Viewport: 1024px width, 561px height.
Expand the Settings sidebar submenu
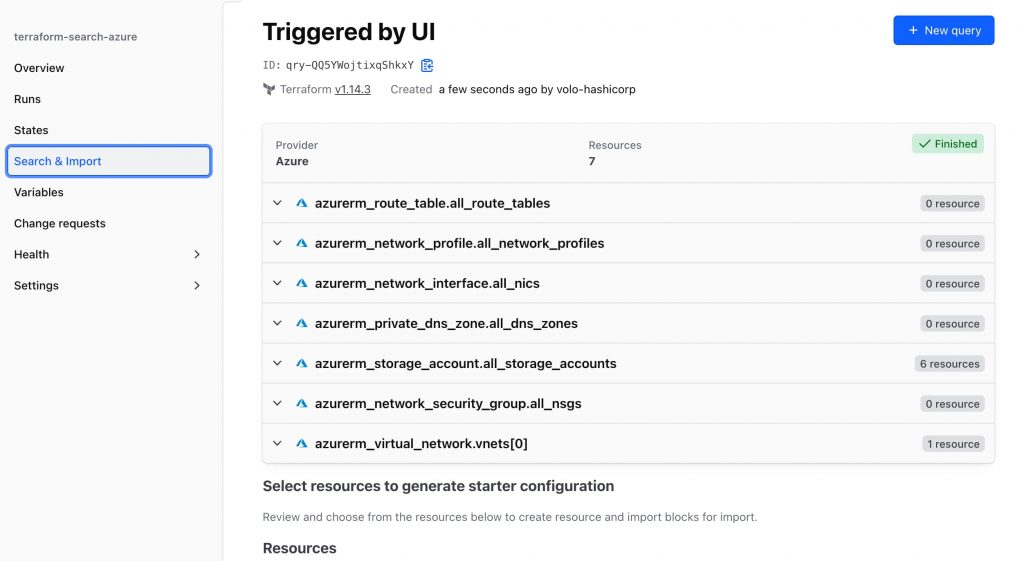pos(196,285)
